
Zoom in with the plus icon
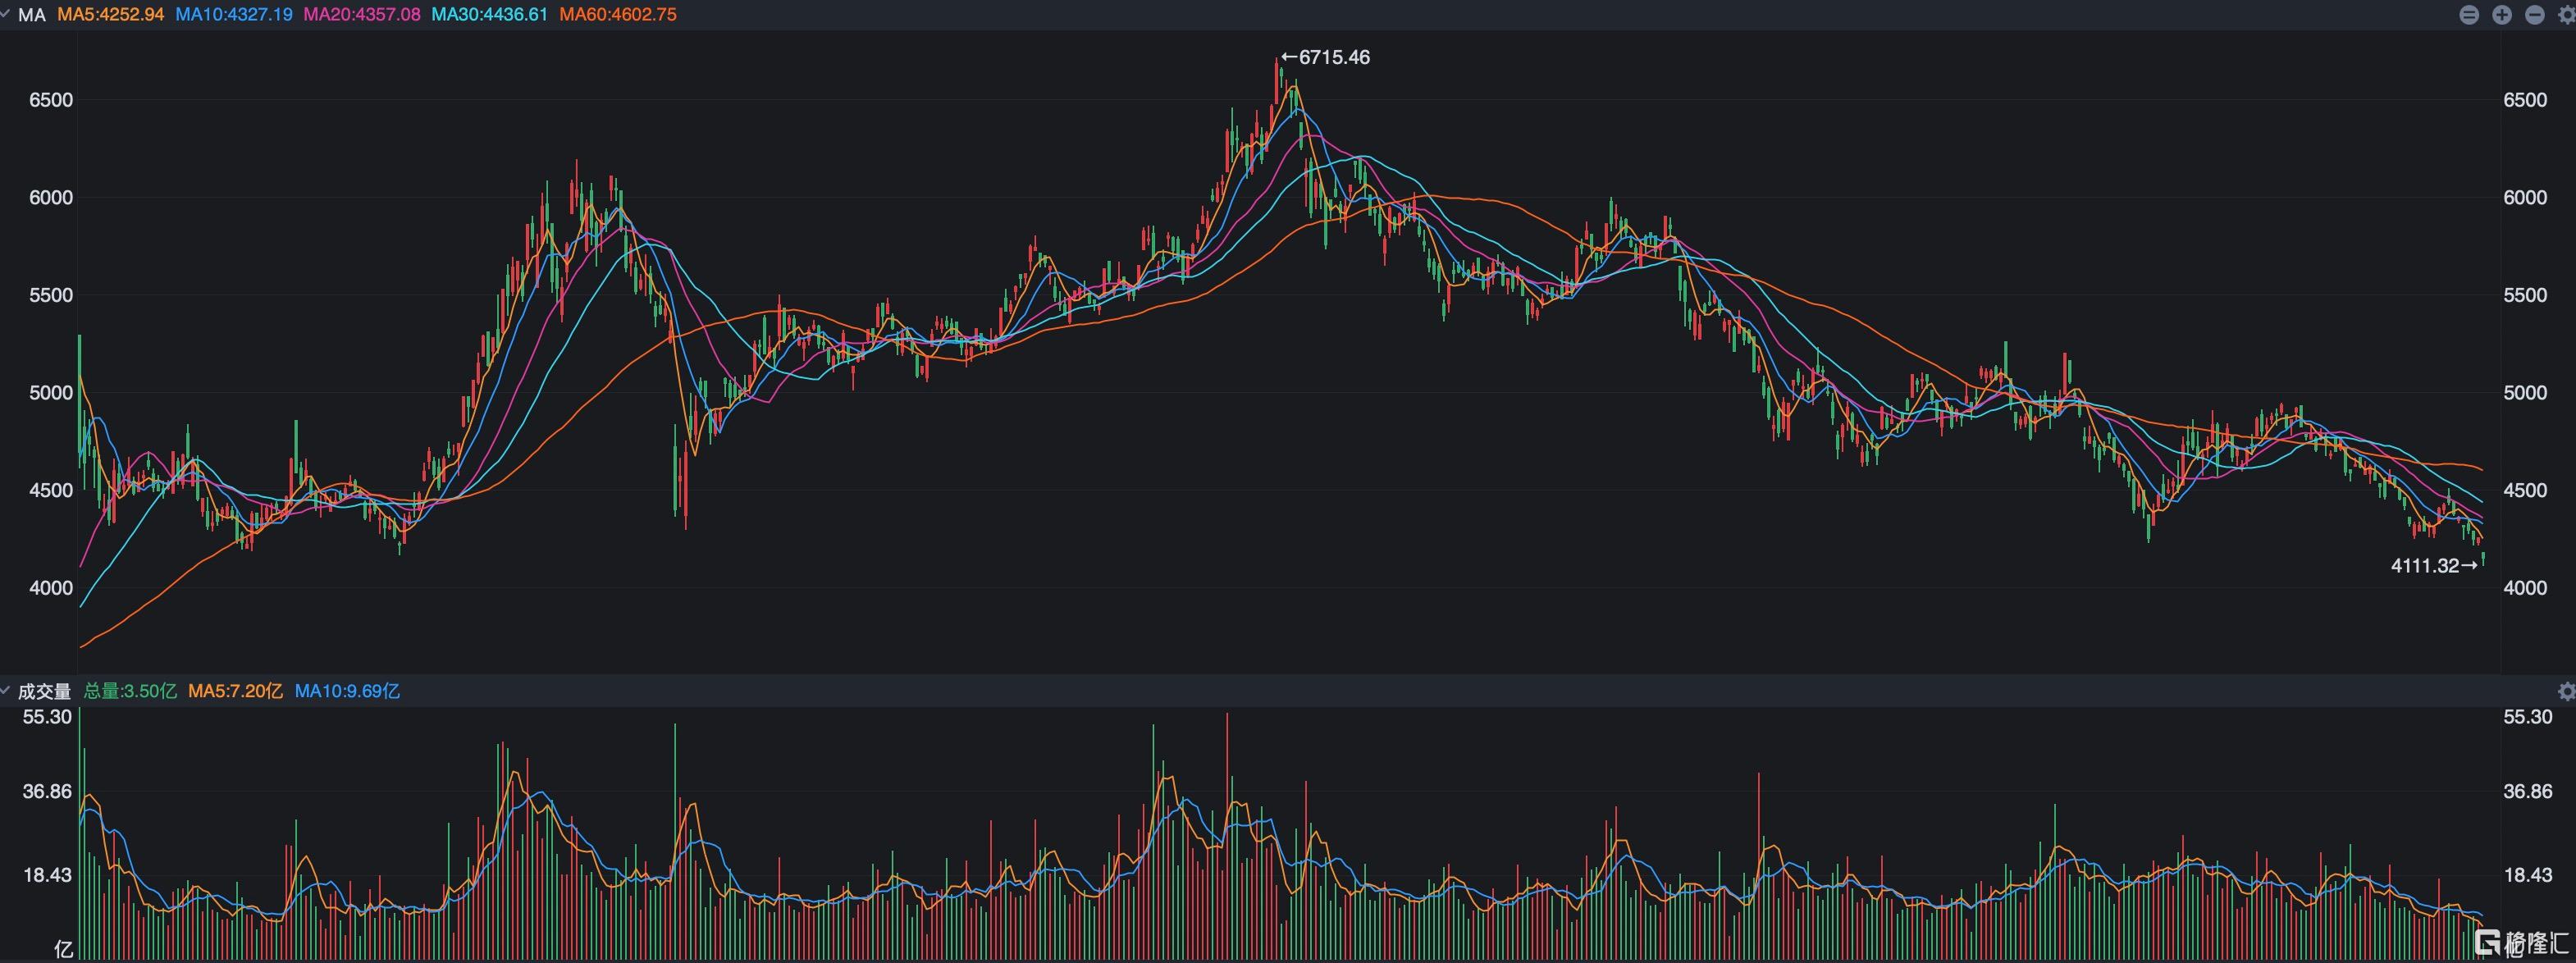2502,15
